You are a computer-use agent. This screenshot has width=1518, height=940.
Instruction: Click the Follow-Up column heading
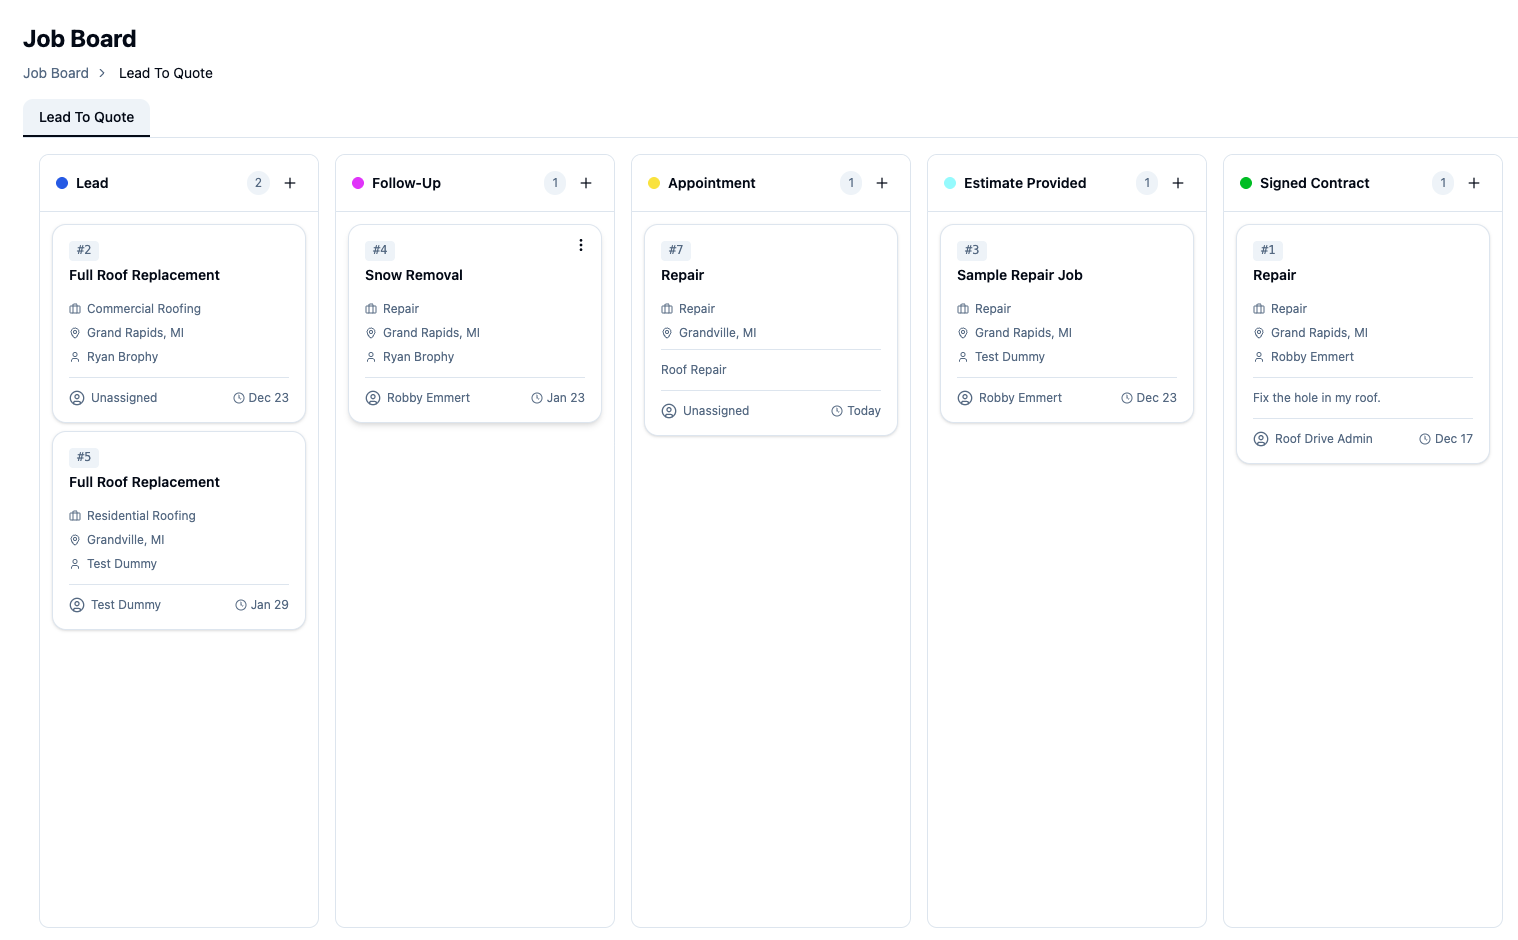tap(406, 183)
